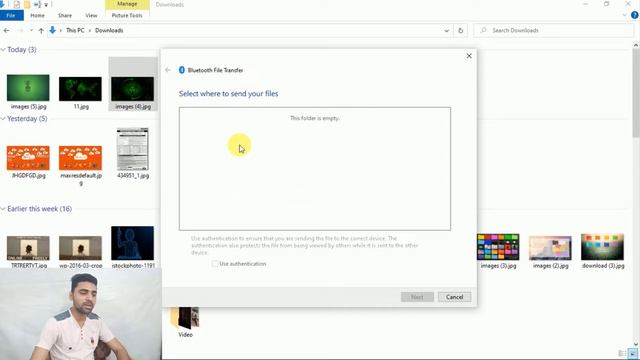Switch to details view button
This screenshot has height=360, width=640.
622,353
